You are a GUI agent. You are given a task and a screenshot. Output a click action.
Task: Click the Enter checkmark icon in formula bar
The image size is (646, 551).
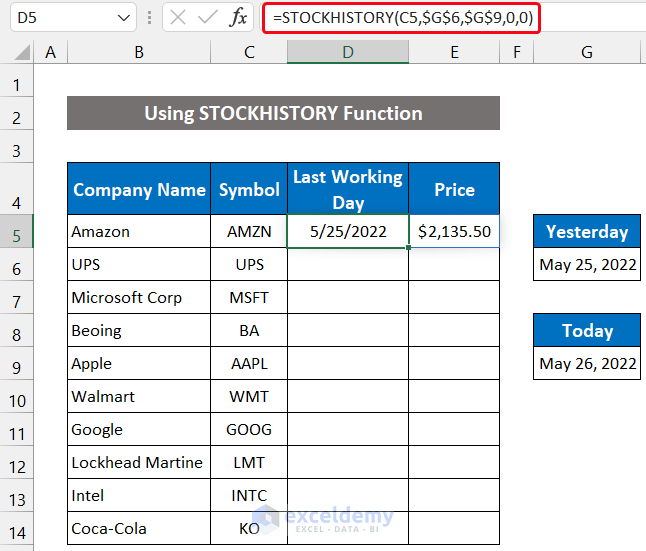tap(208, 17)
